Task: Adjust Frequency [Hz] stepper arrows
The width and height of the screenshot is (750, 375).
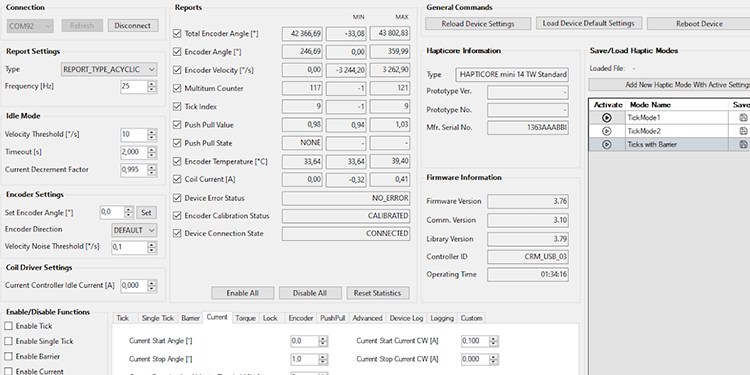Action: pyautogui.click(x=152, y=87)
